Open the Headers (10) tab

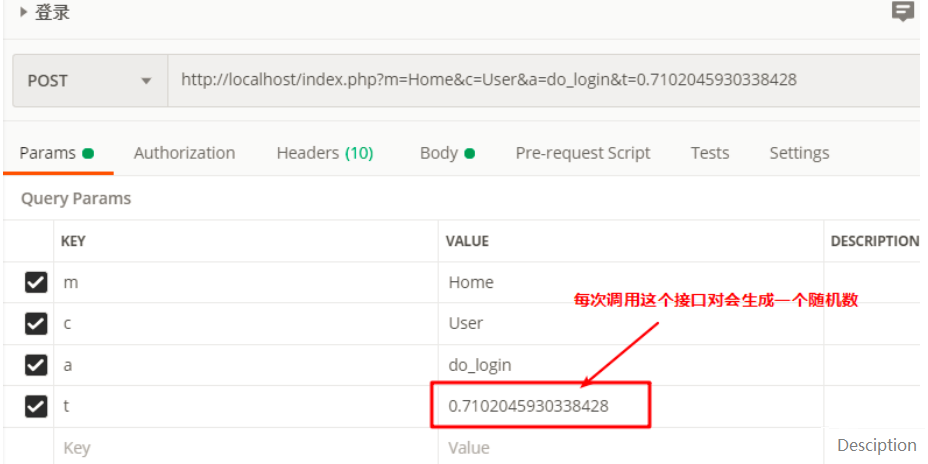(324, 153)
